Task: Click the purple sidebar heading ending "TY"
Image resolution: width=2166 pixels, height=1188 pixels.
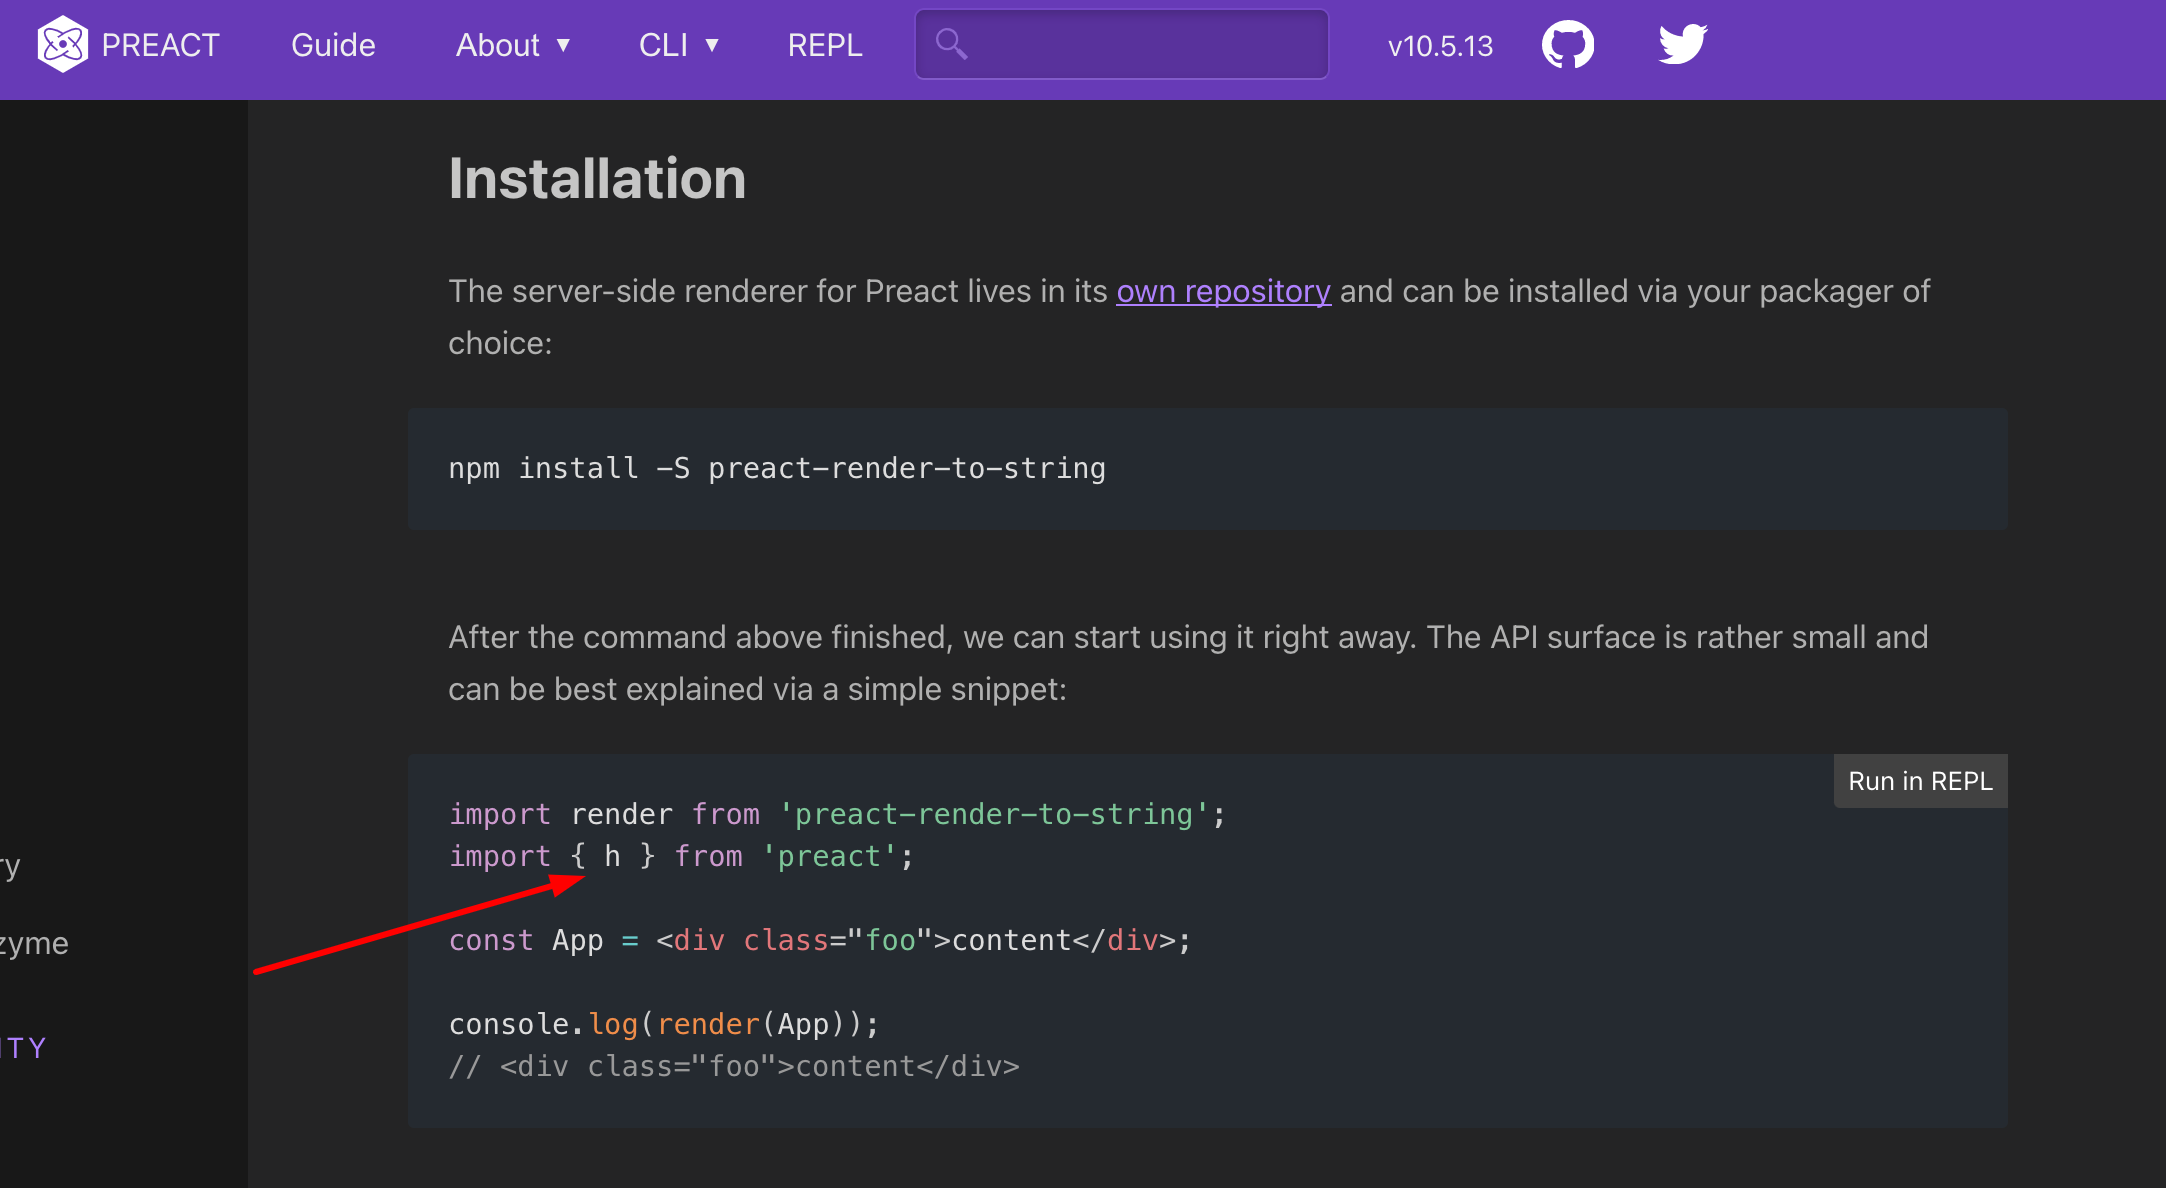Action: [x=24, y=1048]
